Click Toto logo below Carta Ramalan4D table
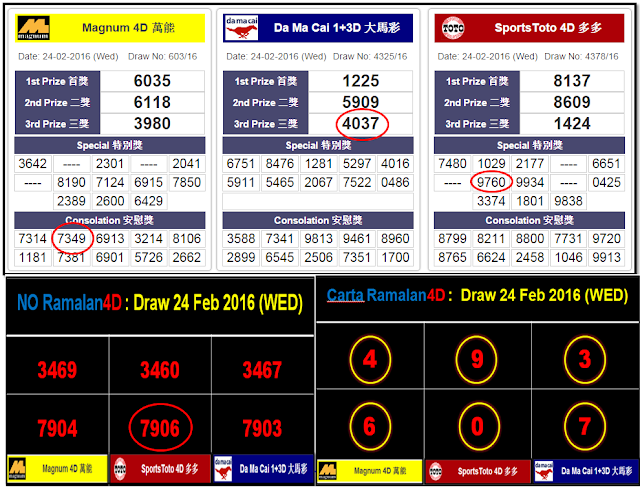Screen dimensions: 640x487 click(x=436, y=471)
